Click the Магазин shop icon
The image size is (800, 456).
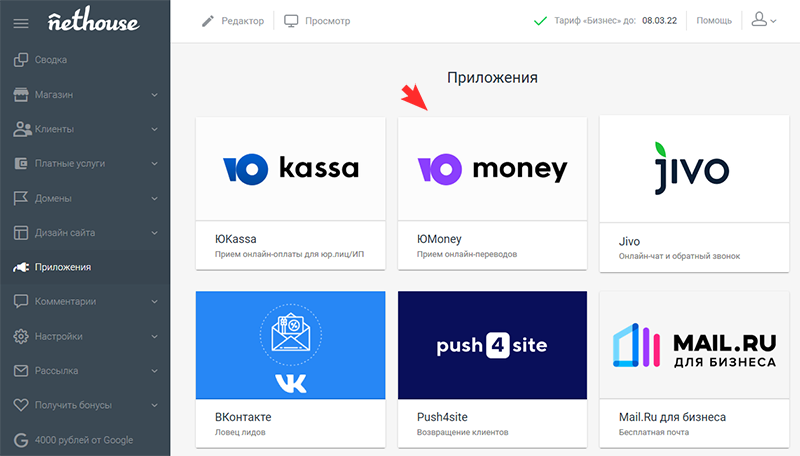tap(21, 94)
